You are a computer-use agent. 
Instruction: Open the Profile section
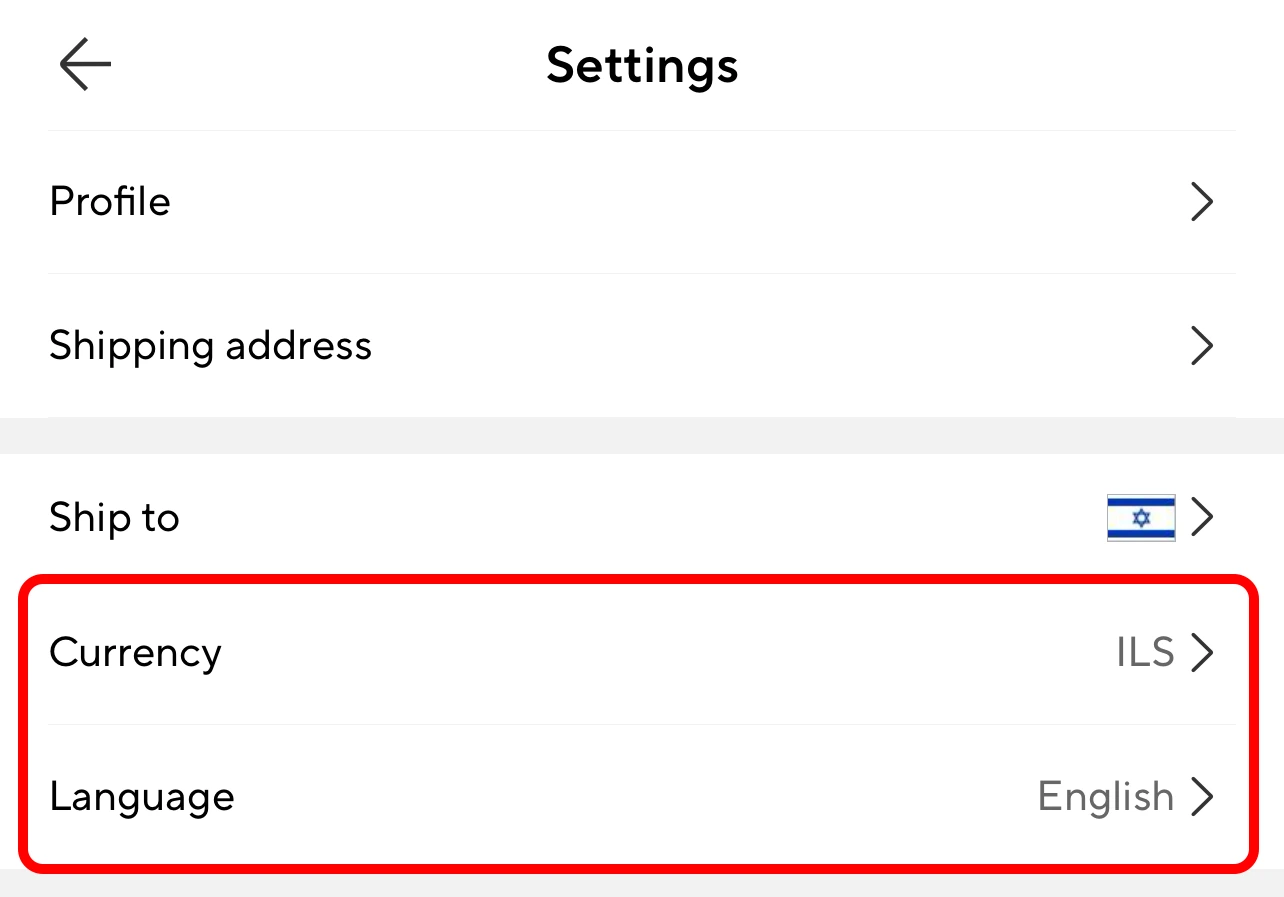click(x=640, y=201)
